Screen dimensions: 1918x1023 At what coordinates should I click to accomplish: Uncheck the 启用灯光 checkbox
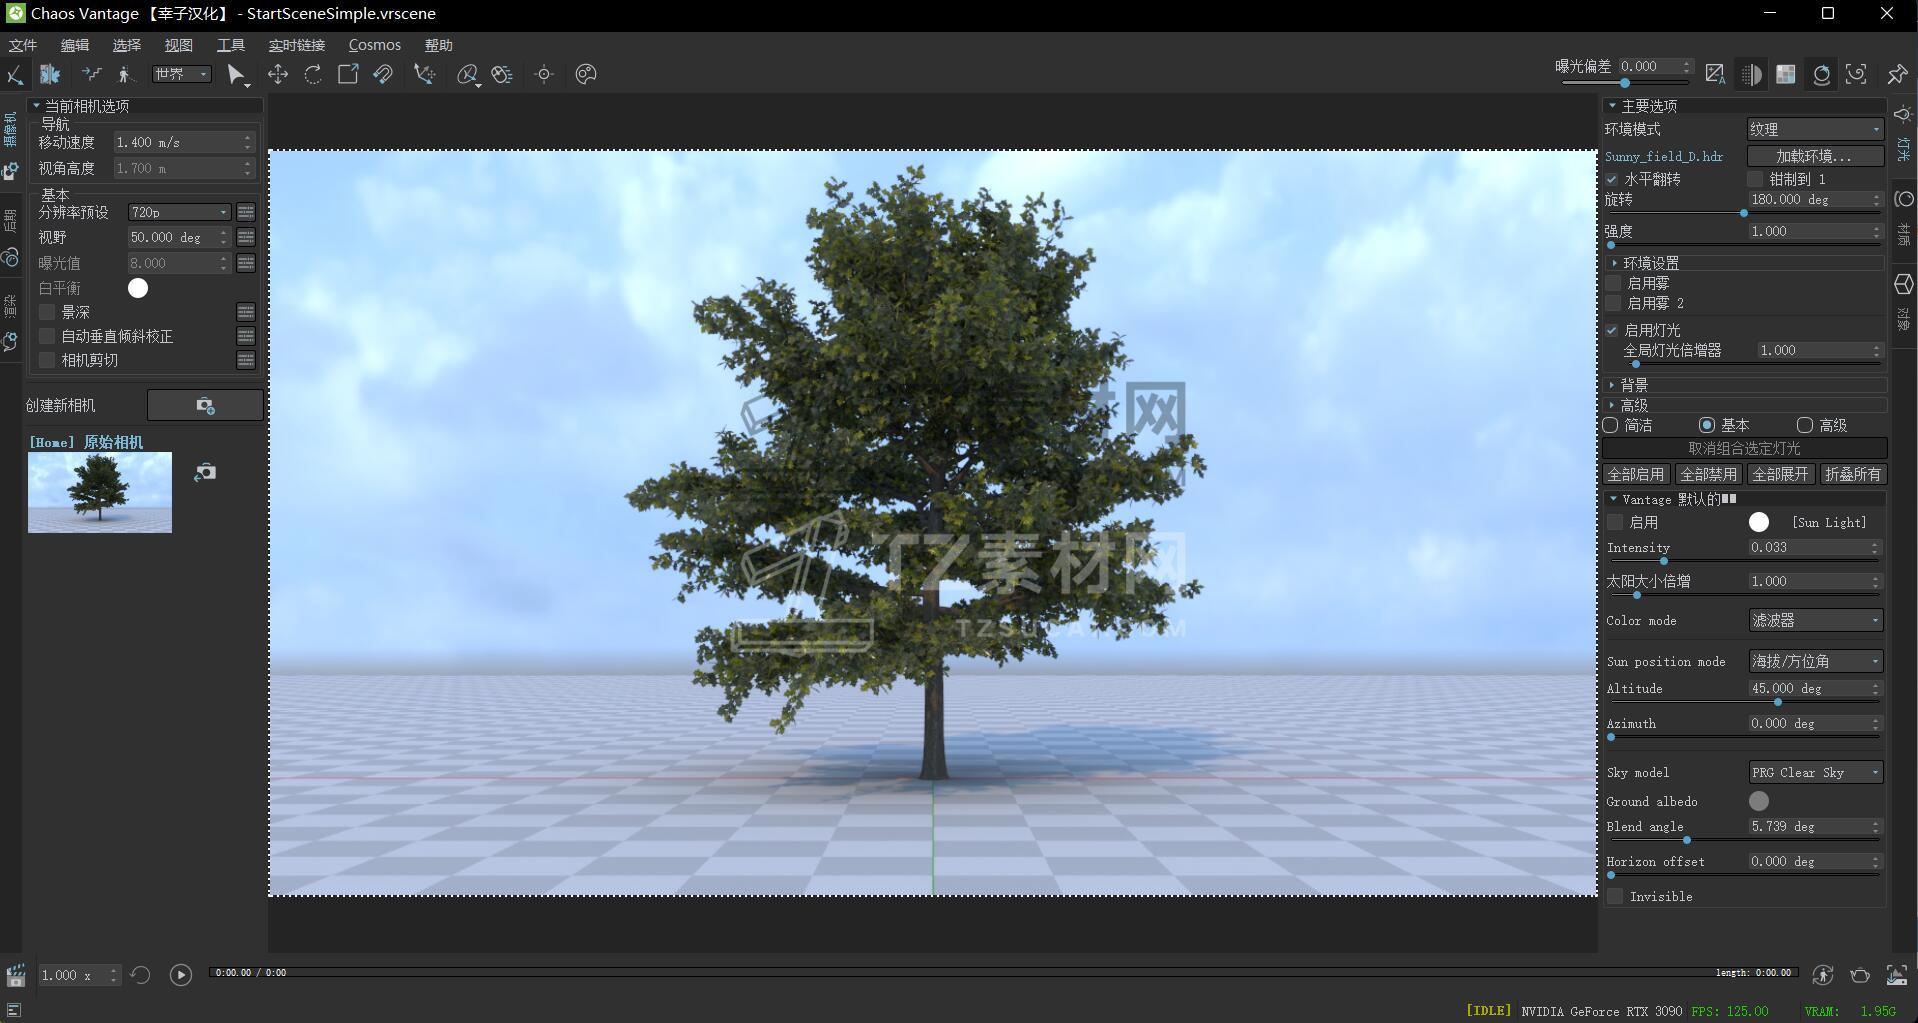click(x=1612, y=330)
